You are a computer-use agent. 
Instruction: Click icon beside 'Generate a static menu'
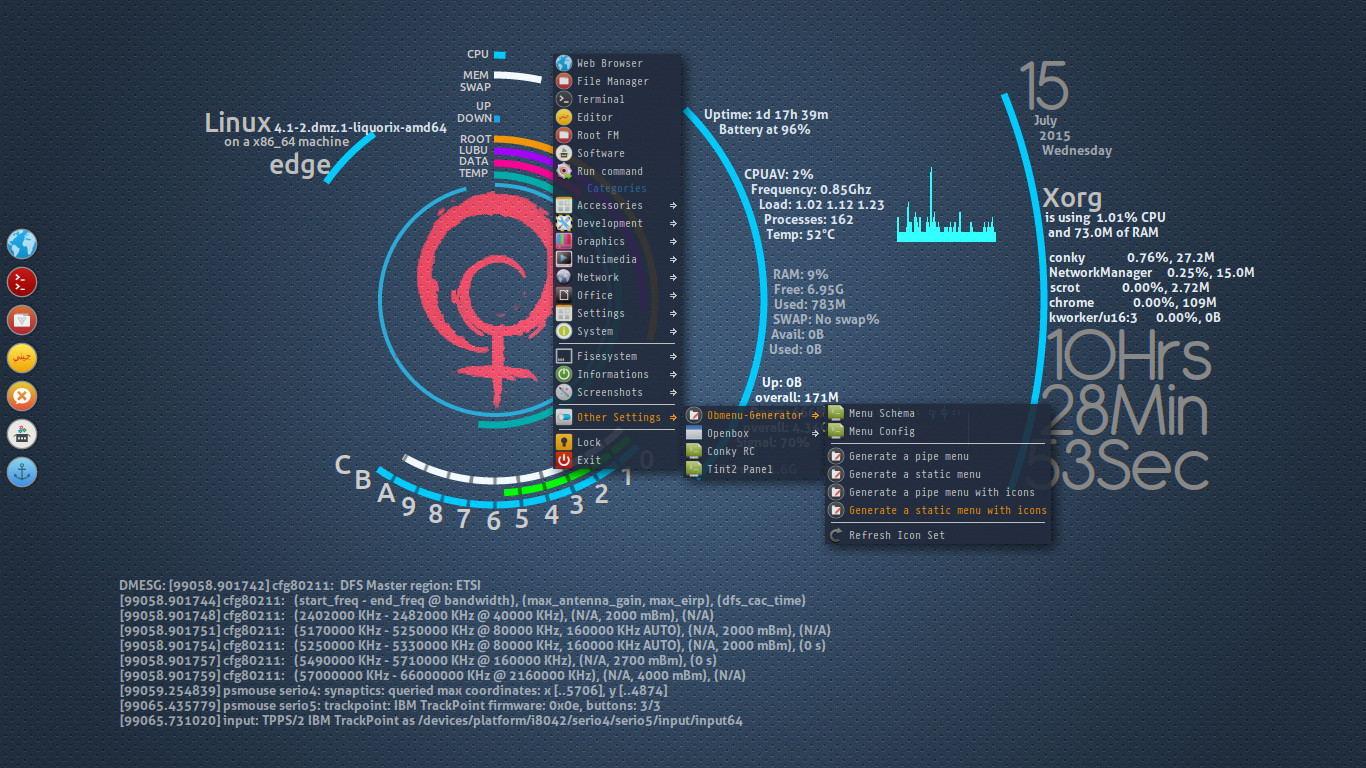(836, 474)
